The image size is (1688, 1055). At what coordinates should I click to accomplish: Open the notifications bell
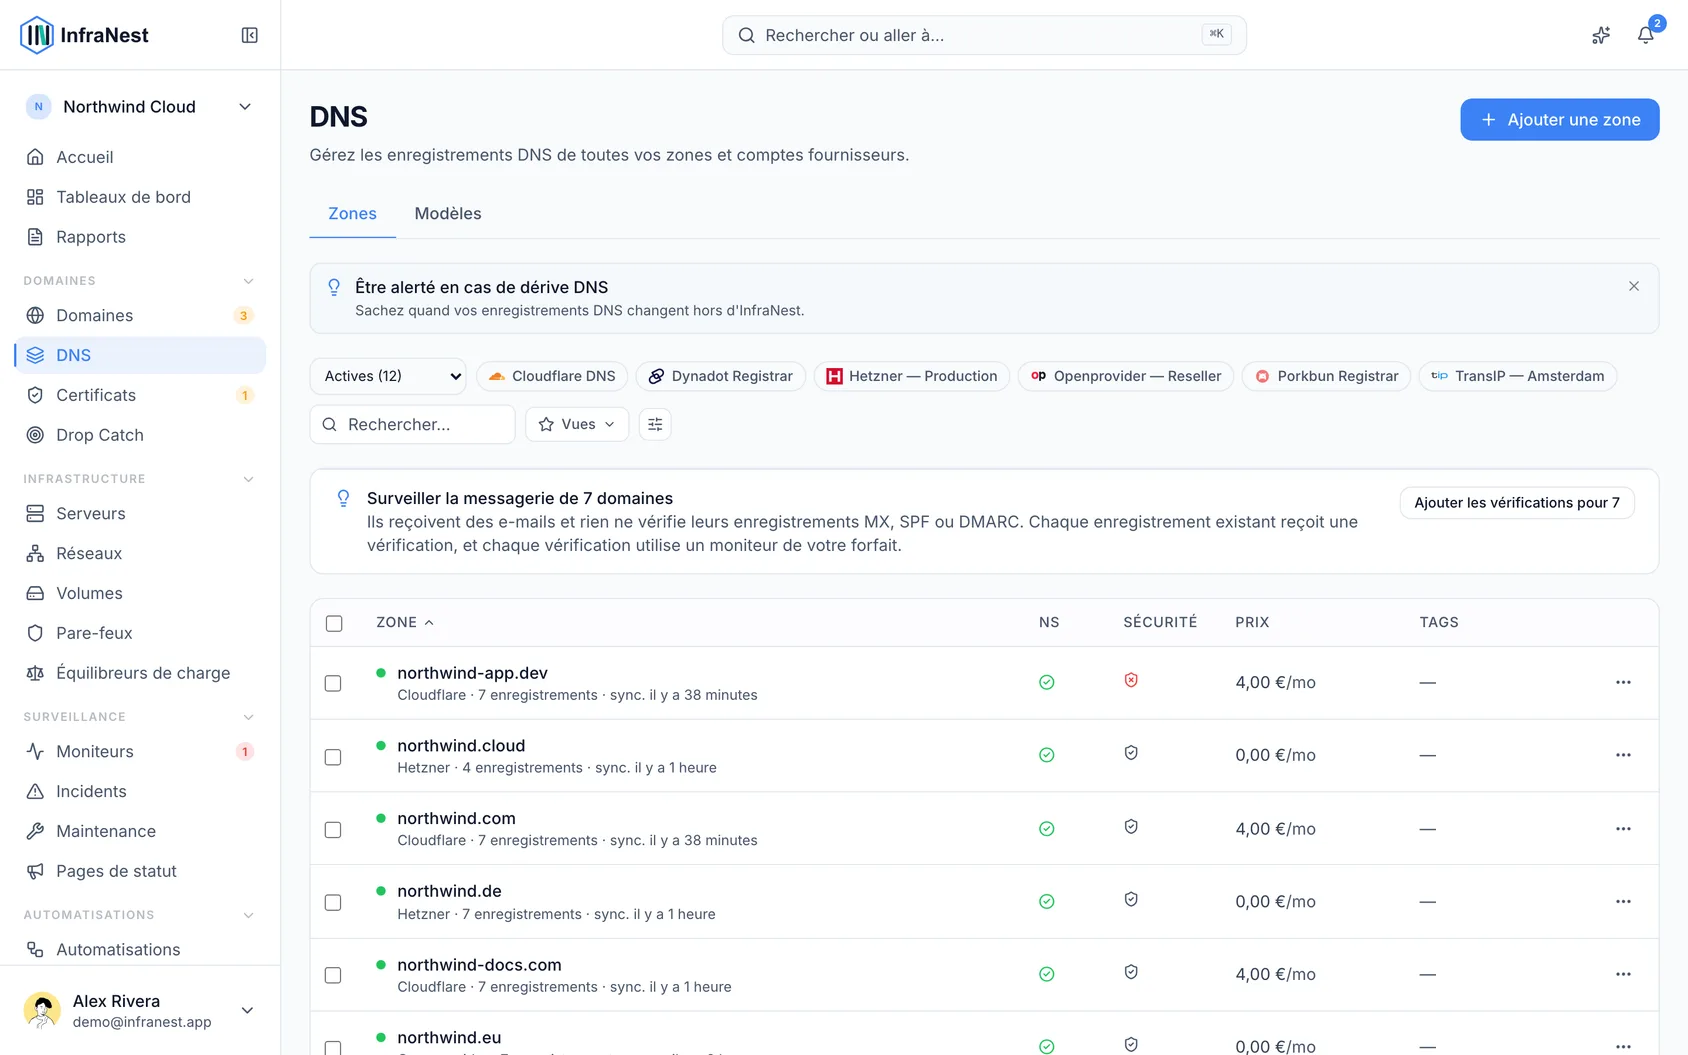[1645, 35]
